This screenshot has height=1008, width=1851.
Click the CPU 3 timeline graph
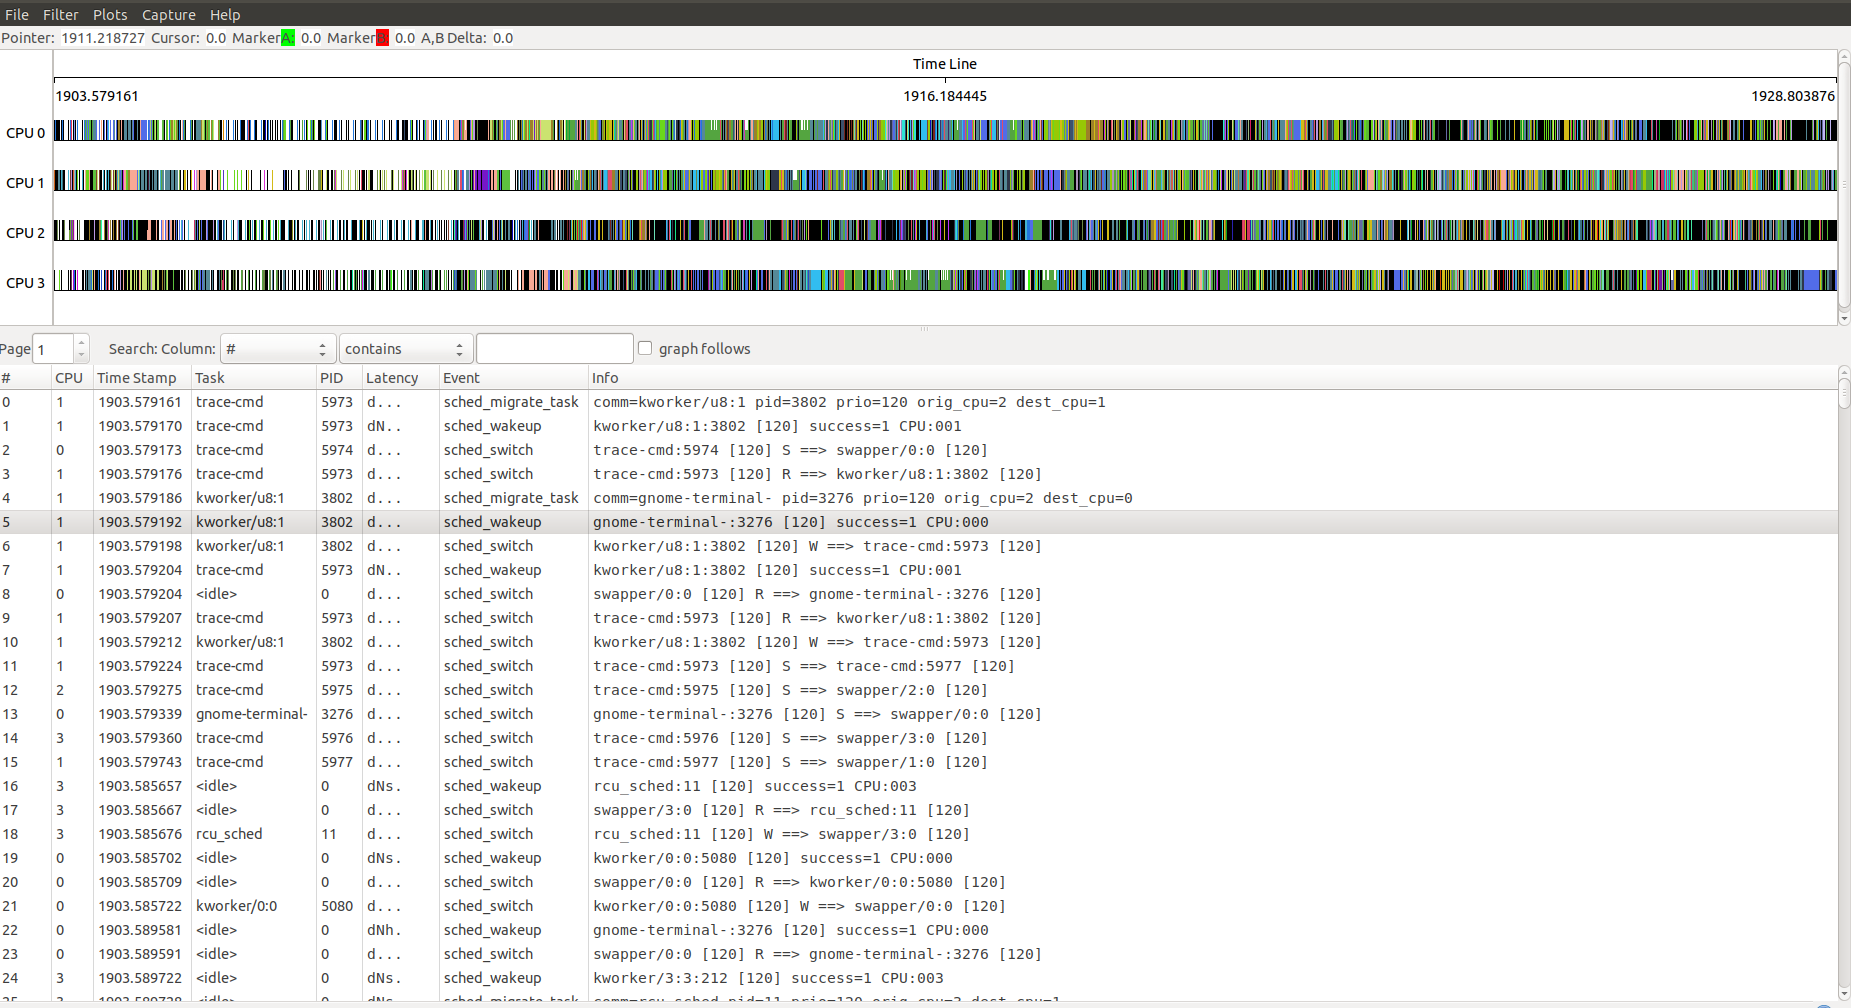coord(900,282)
